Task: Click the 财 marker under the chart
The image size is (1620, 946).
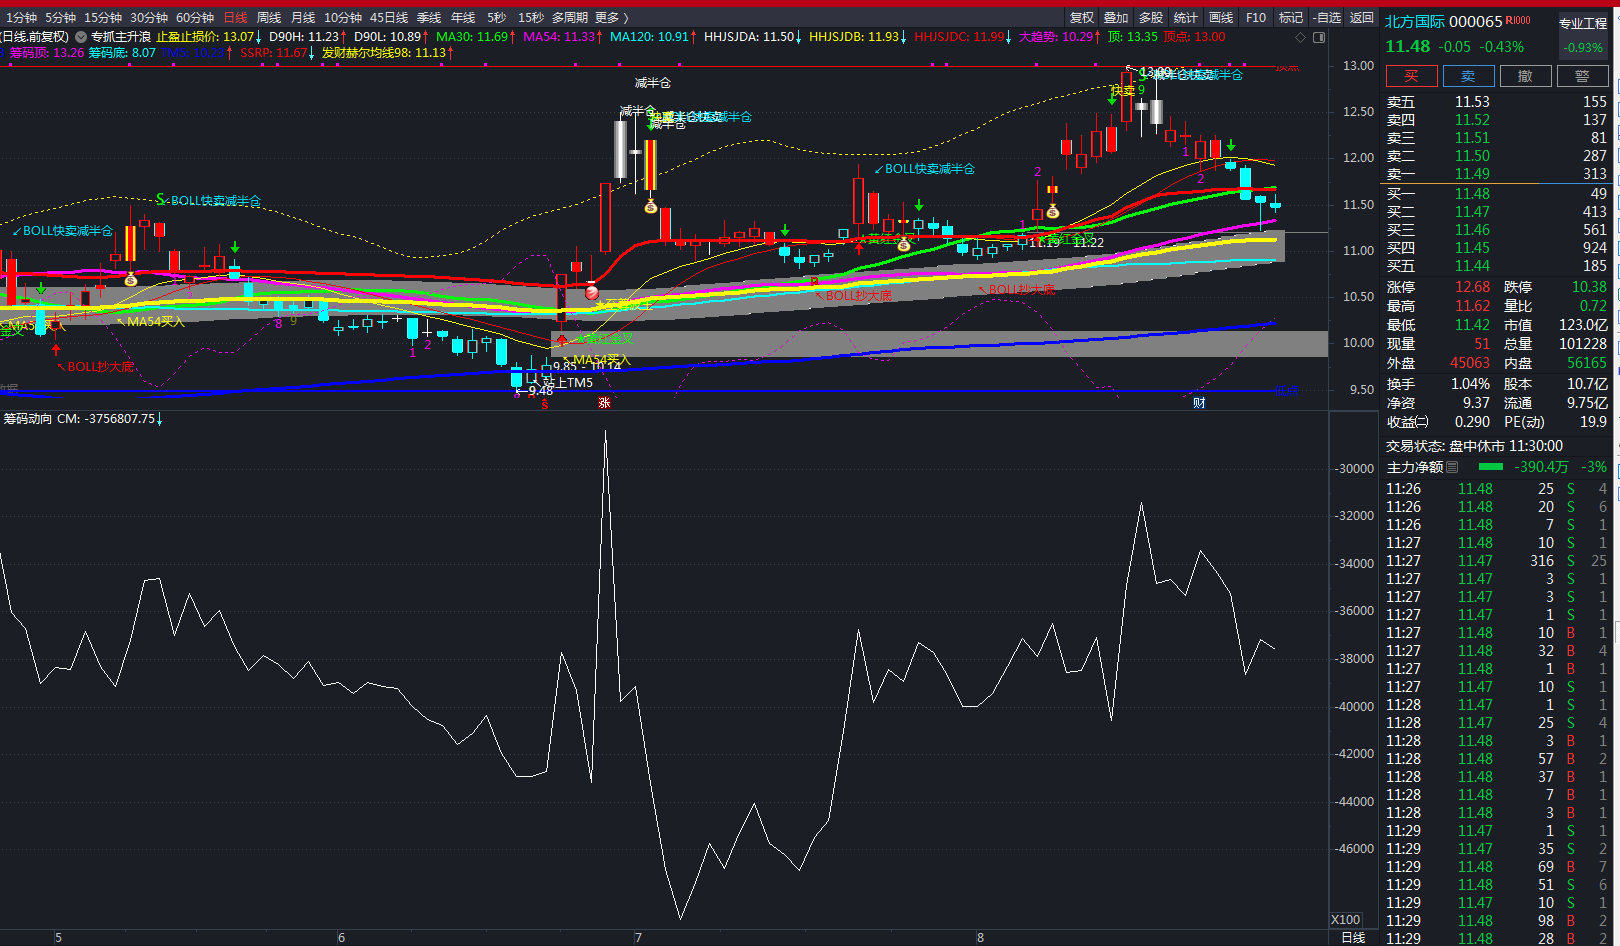Action: tap(1199, 402)
